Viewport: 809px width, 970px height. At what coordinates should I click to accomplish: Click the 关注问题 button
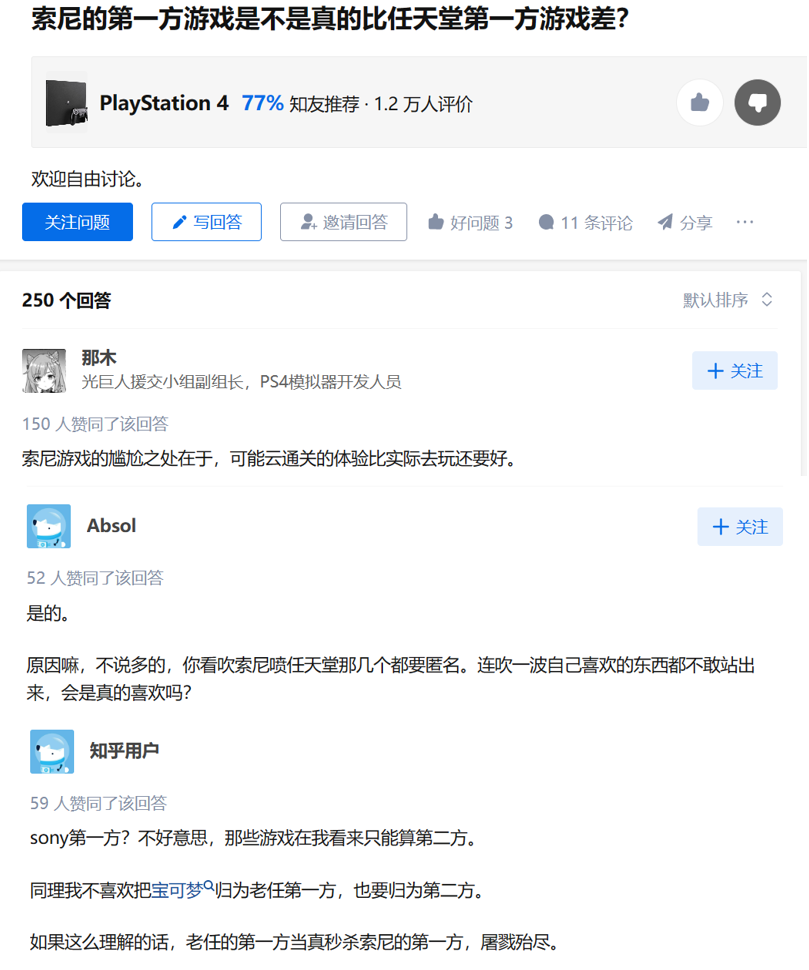tap(77, 222)
